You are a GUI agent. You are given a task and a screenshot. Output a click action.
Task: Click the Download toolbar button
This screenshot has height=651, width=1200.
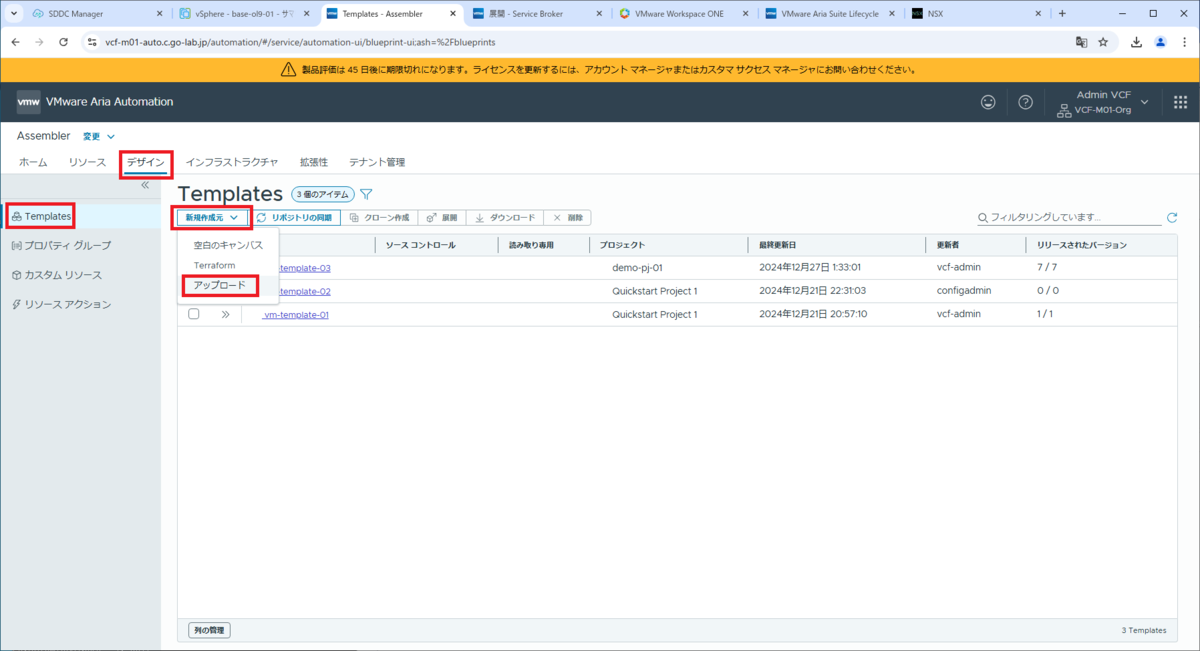pyautogui.click(x=505, y=217)
